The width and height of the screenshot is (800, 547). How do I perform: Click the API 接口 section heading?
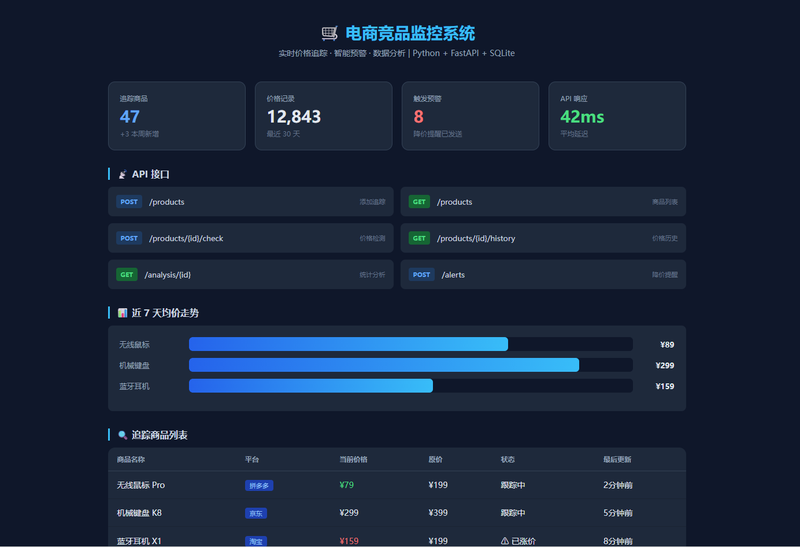[151, 175]
